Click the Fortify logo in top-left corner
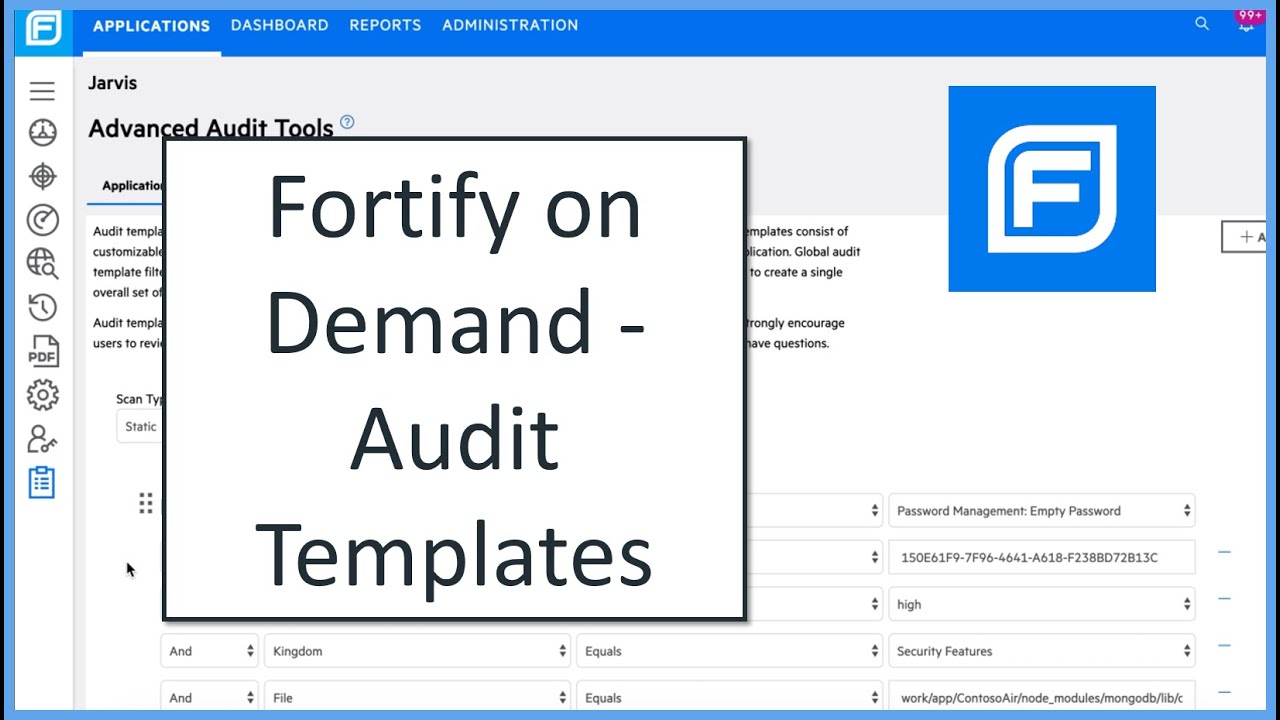 pos(43,27)
